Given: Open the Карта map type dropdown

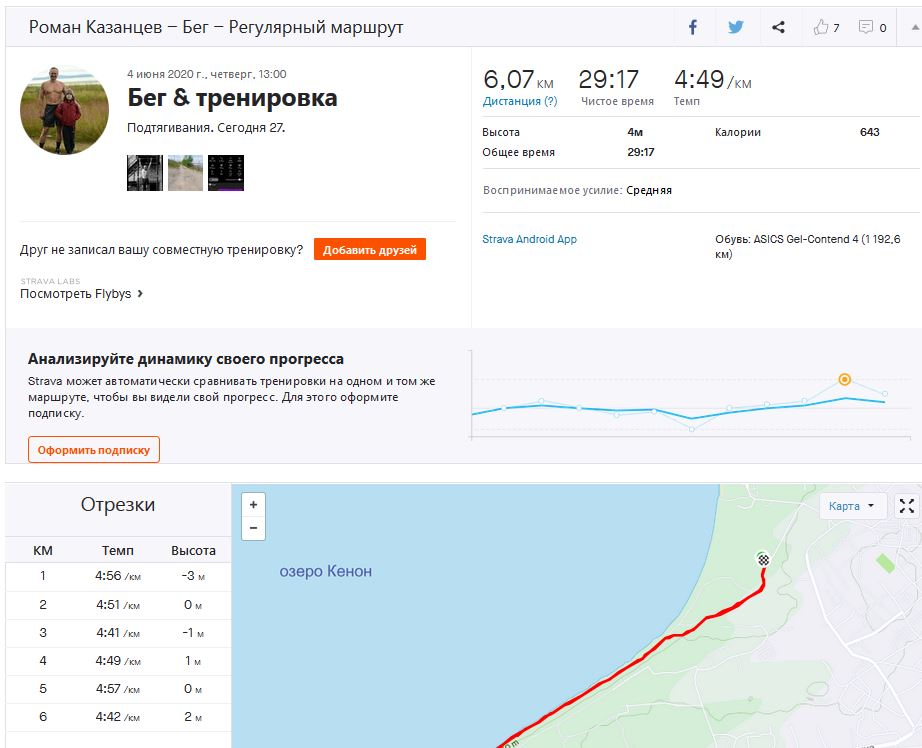Looking at the screenshot, I should click(x=851, y=506).
